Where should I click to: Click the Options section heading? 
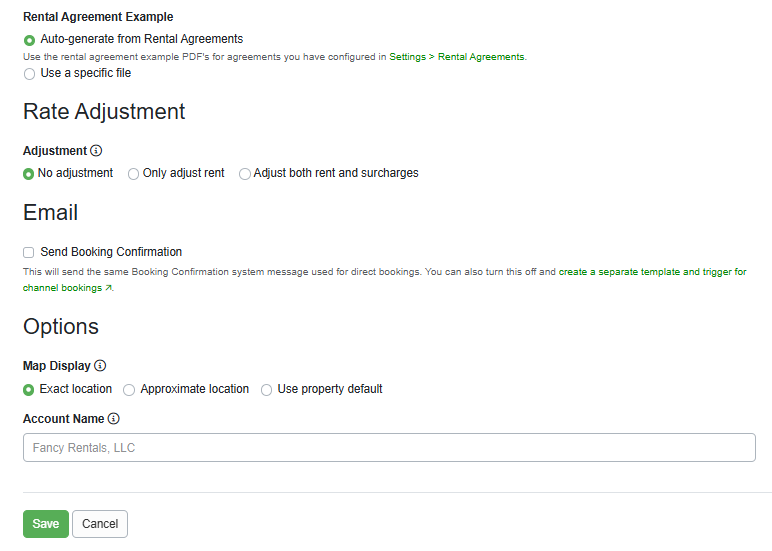point(61,326)
